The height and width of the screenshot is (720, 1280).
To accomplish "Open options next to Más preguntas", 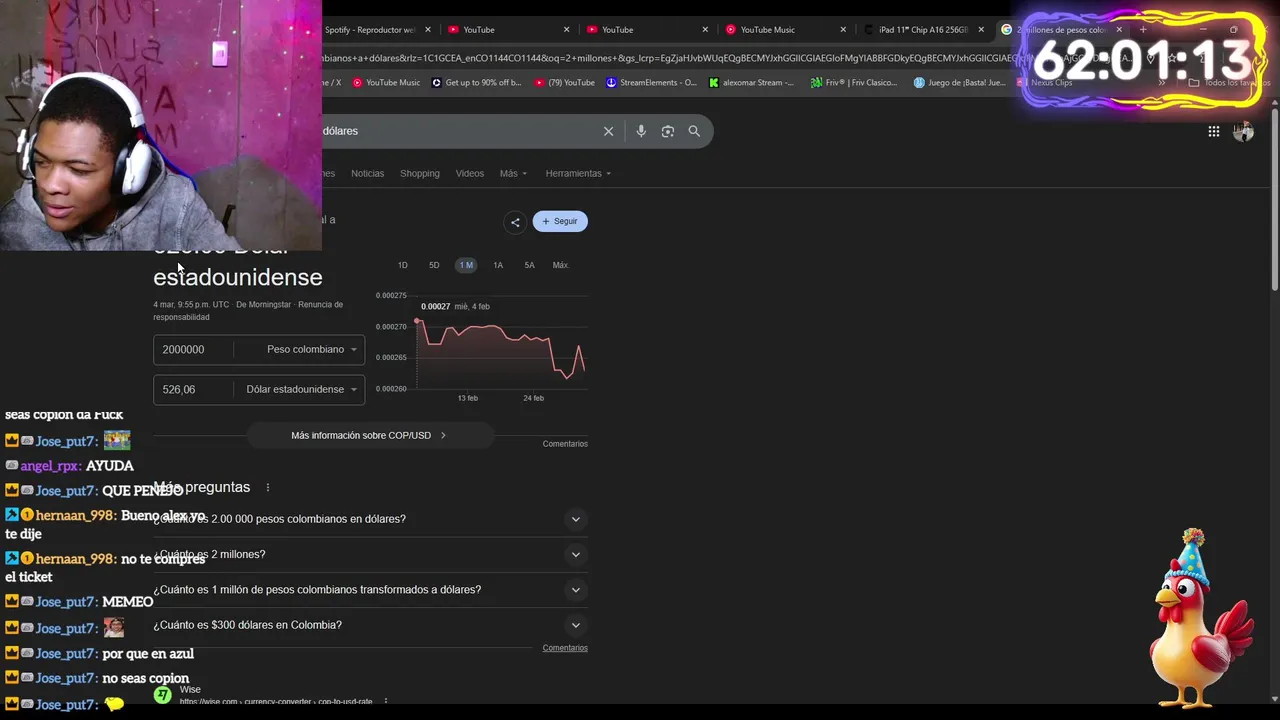I will (x=267, y=487).
